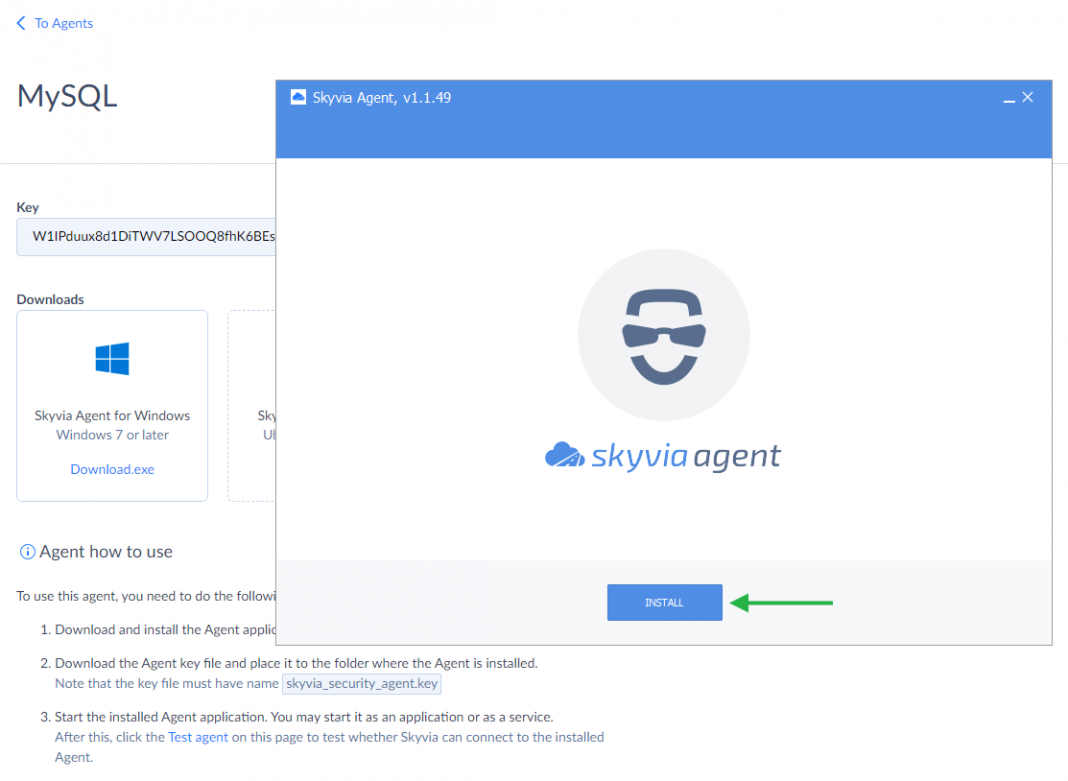1068x781 pixels.
Task: Click the info icon beside Agent how to use
Action: coord(27,552)
